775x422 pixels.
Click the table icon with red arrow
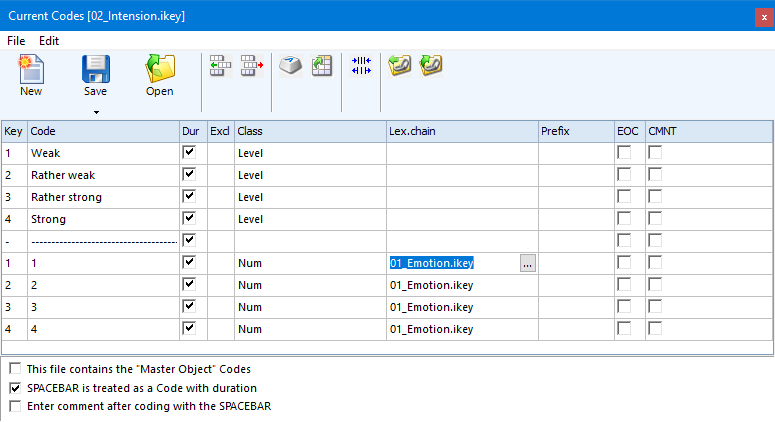pos(252,67)
